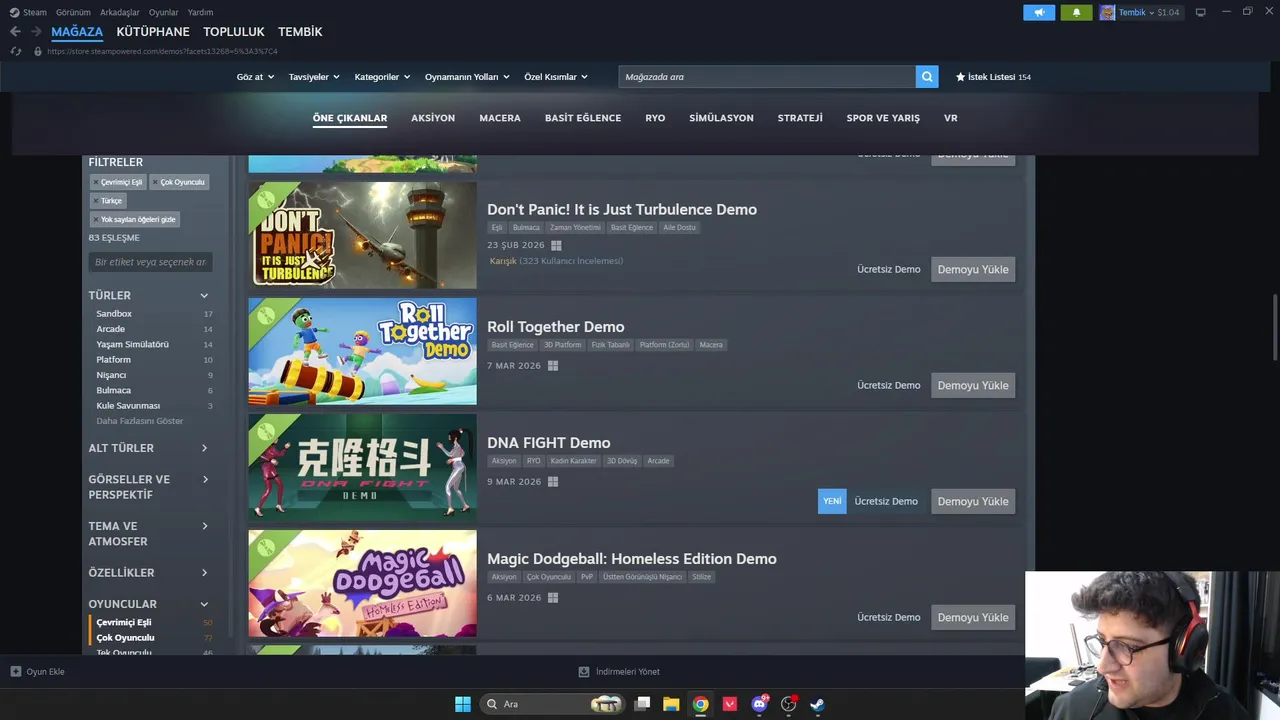Open the Windows Start menu
This screenshot has width=1280, height=720.
tap(463, 704)
